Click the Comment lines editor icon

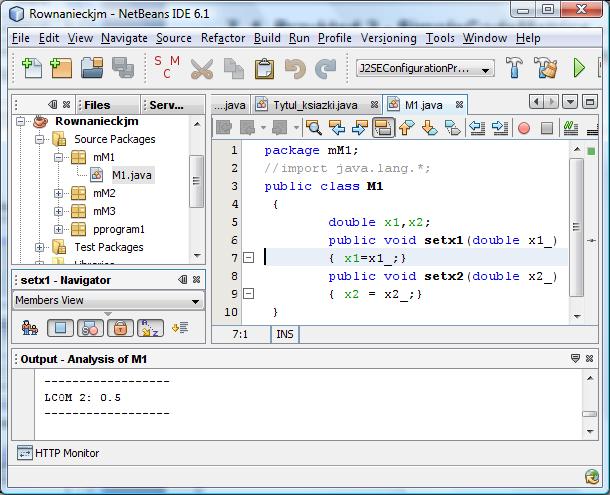[571, 128]
